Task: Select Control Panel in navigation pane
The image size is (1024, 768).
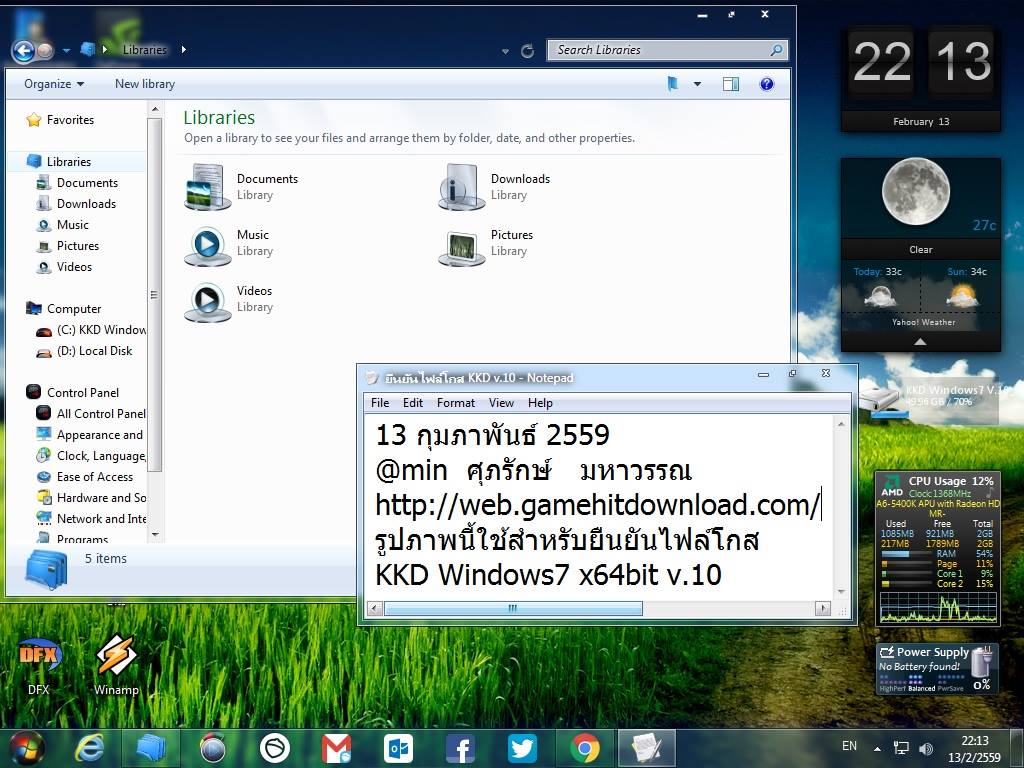Action: pyautogui.click(x=82, y=392)
